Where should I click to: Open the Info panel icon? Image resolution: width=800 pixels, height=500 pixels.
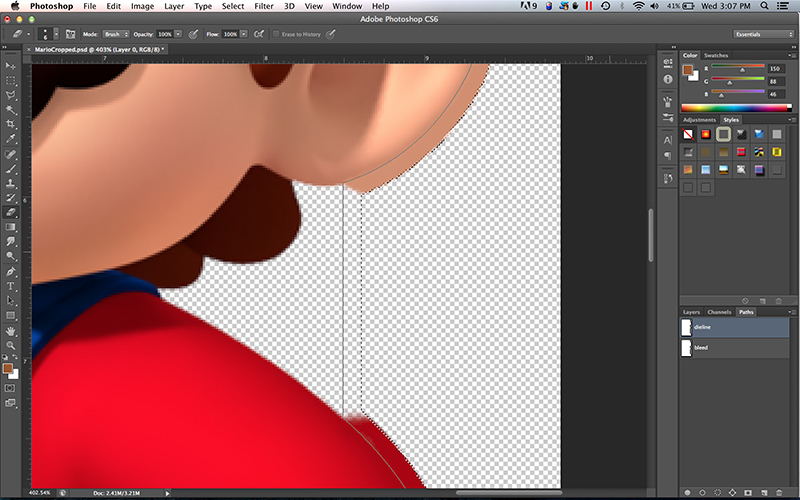(x=667, y=79)
